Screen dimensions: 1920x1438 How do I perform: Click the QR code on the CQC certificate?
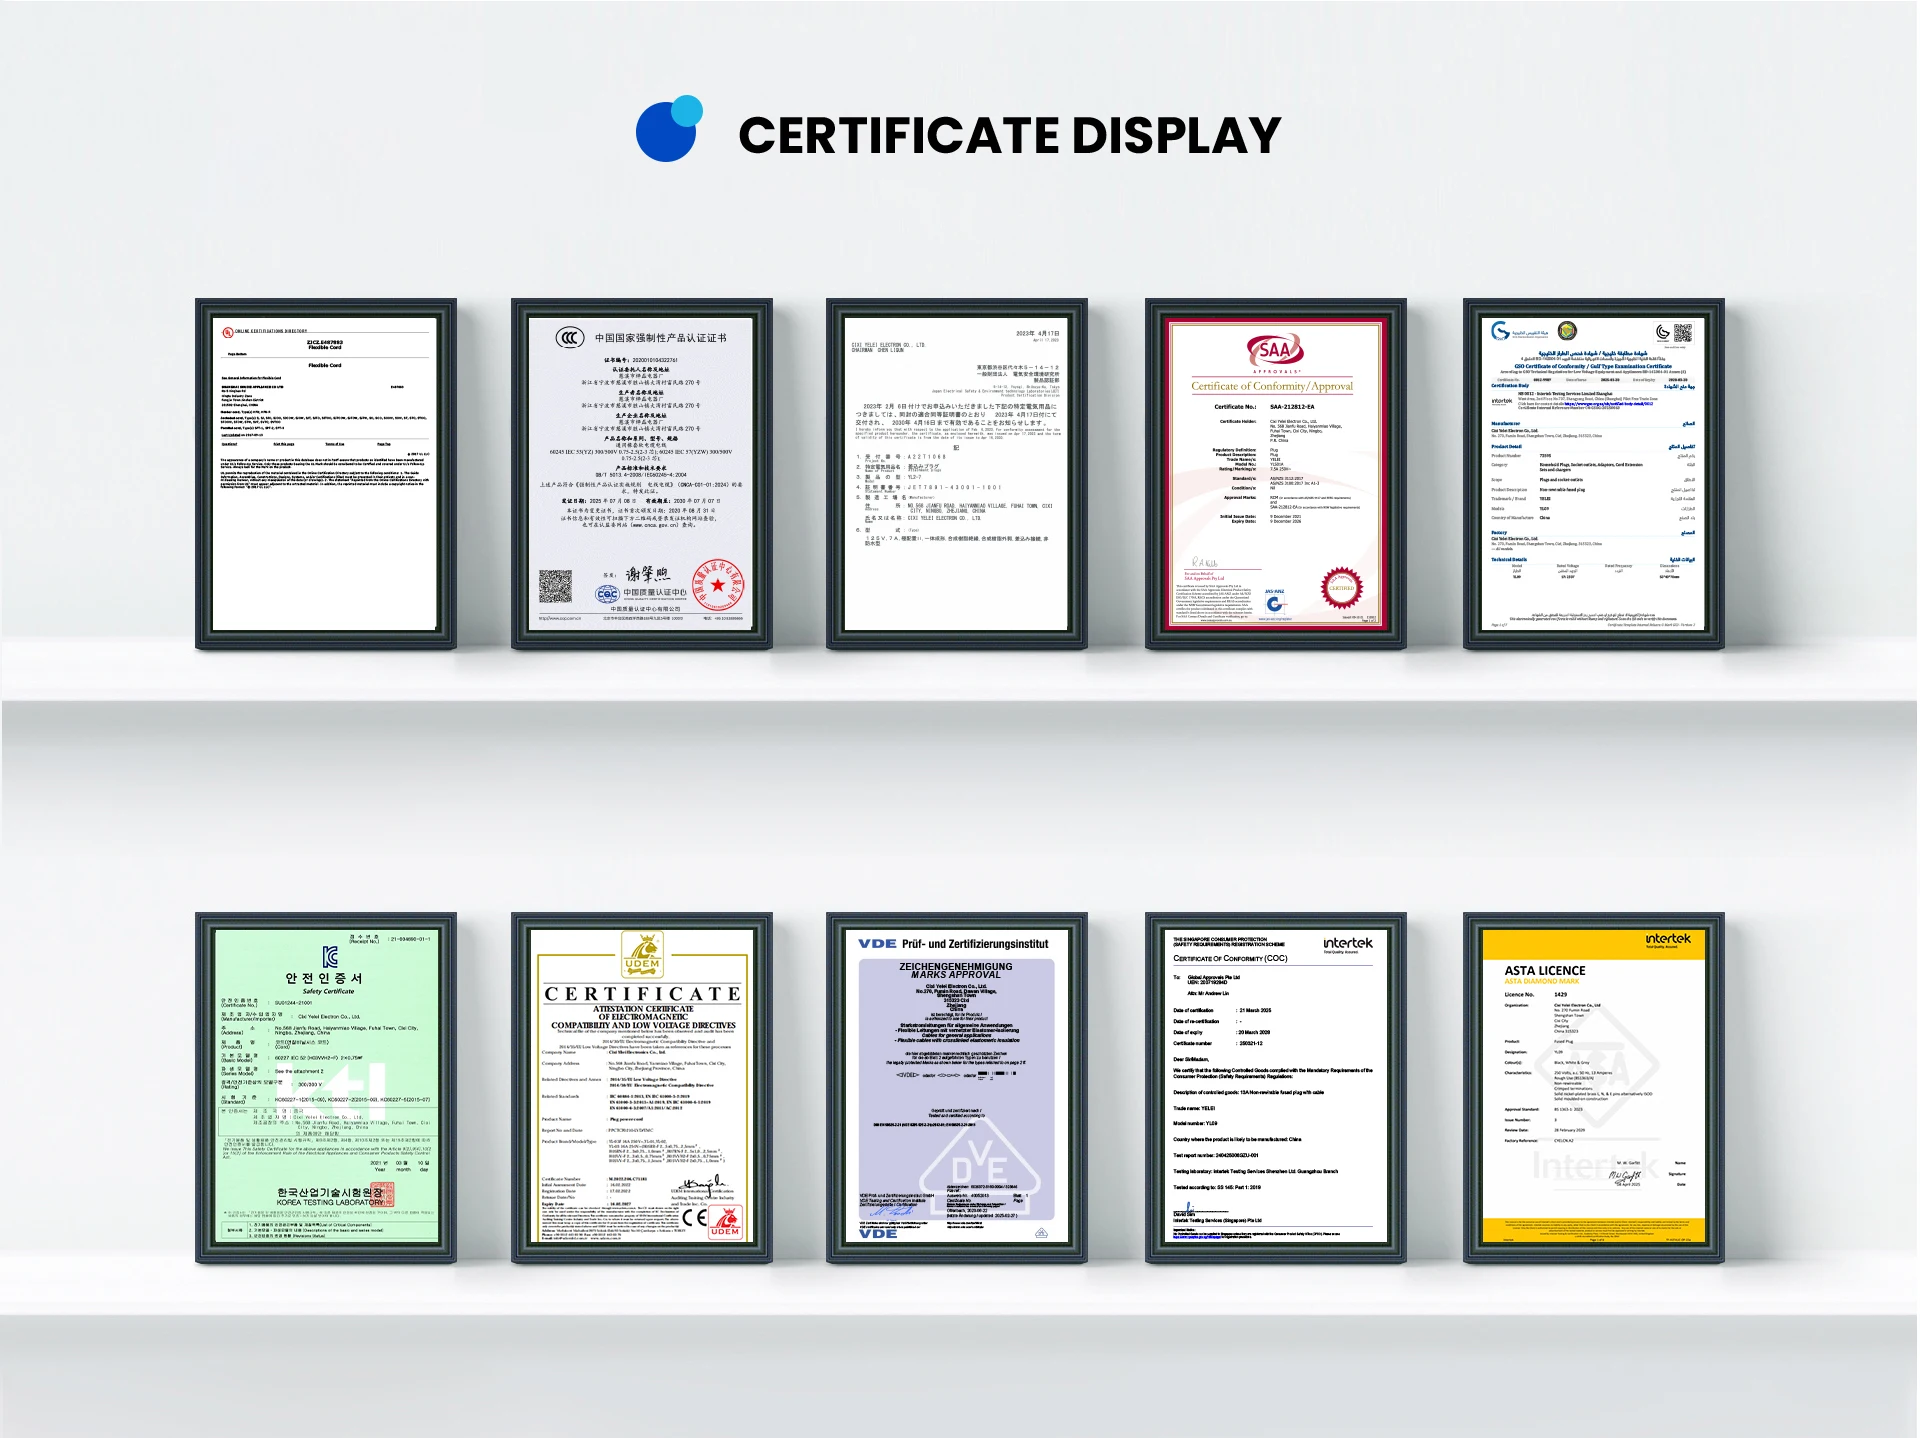555,587
